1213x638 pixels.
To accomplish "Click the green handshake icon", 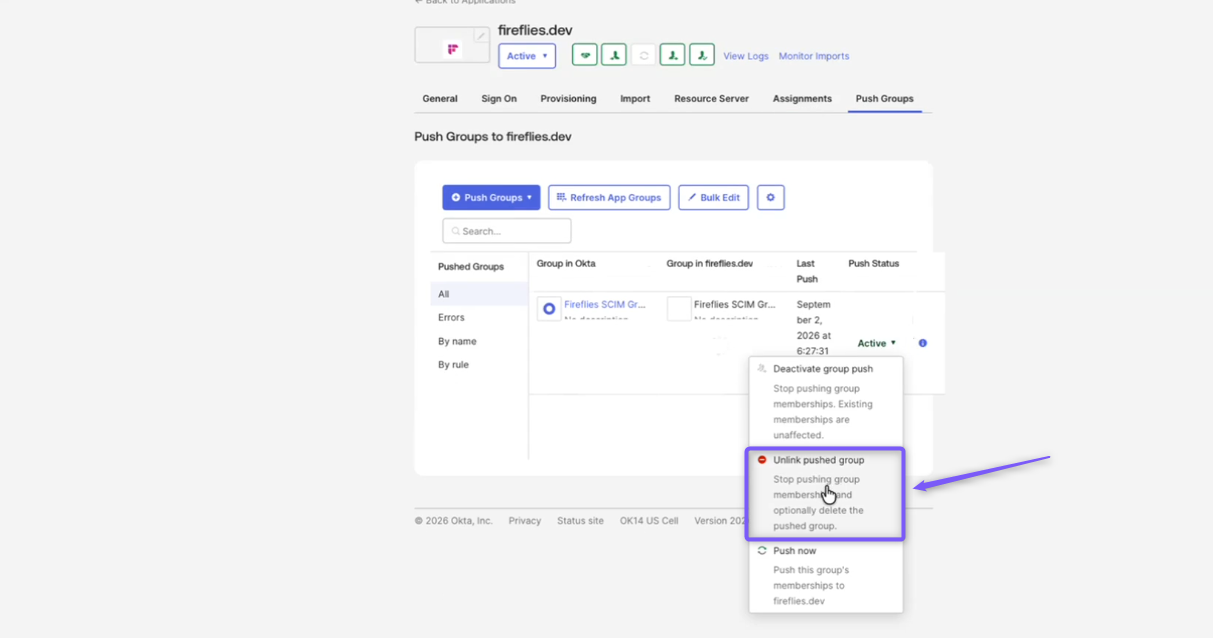I will point(584,56).
